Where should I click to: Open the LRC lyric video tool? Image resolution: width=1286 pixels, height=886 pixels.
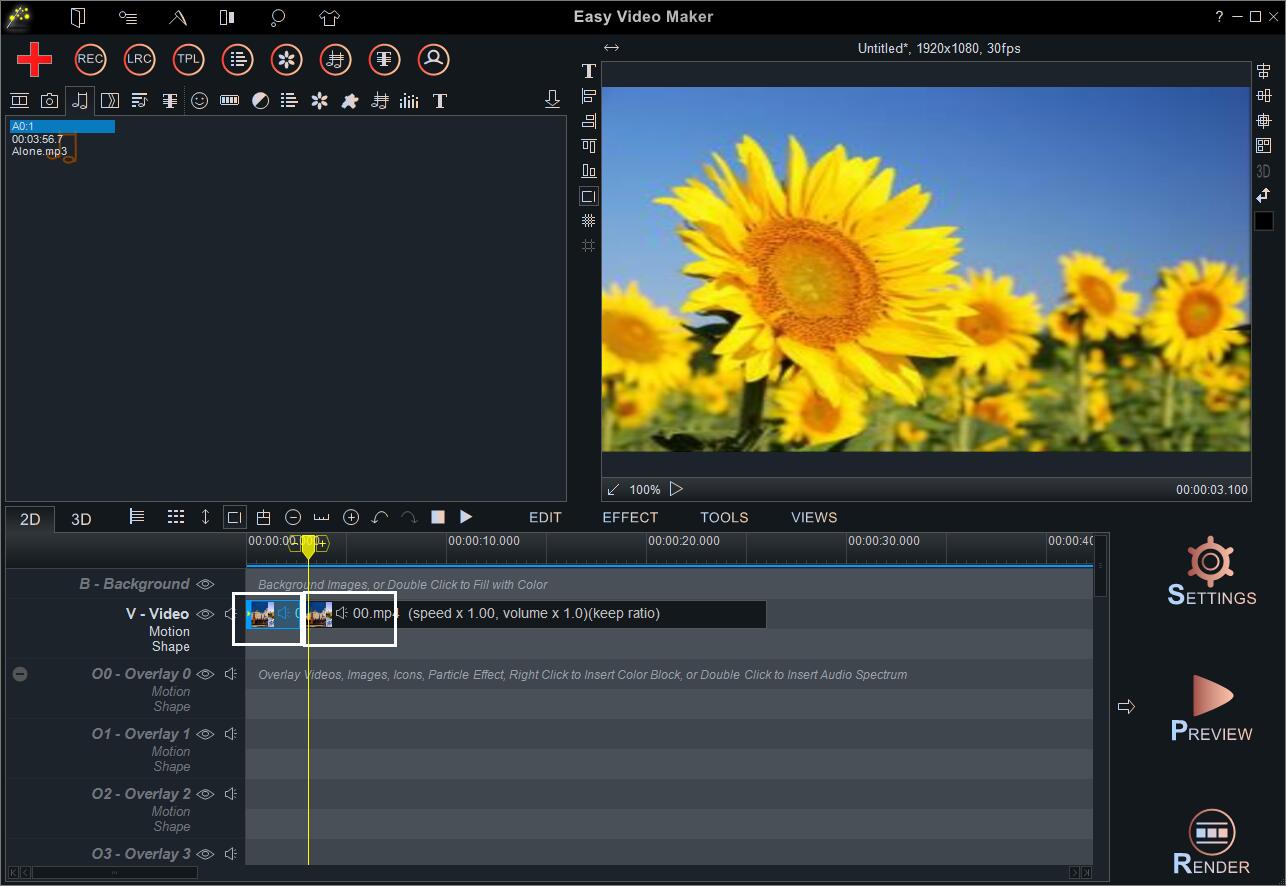tap(139, 59)
